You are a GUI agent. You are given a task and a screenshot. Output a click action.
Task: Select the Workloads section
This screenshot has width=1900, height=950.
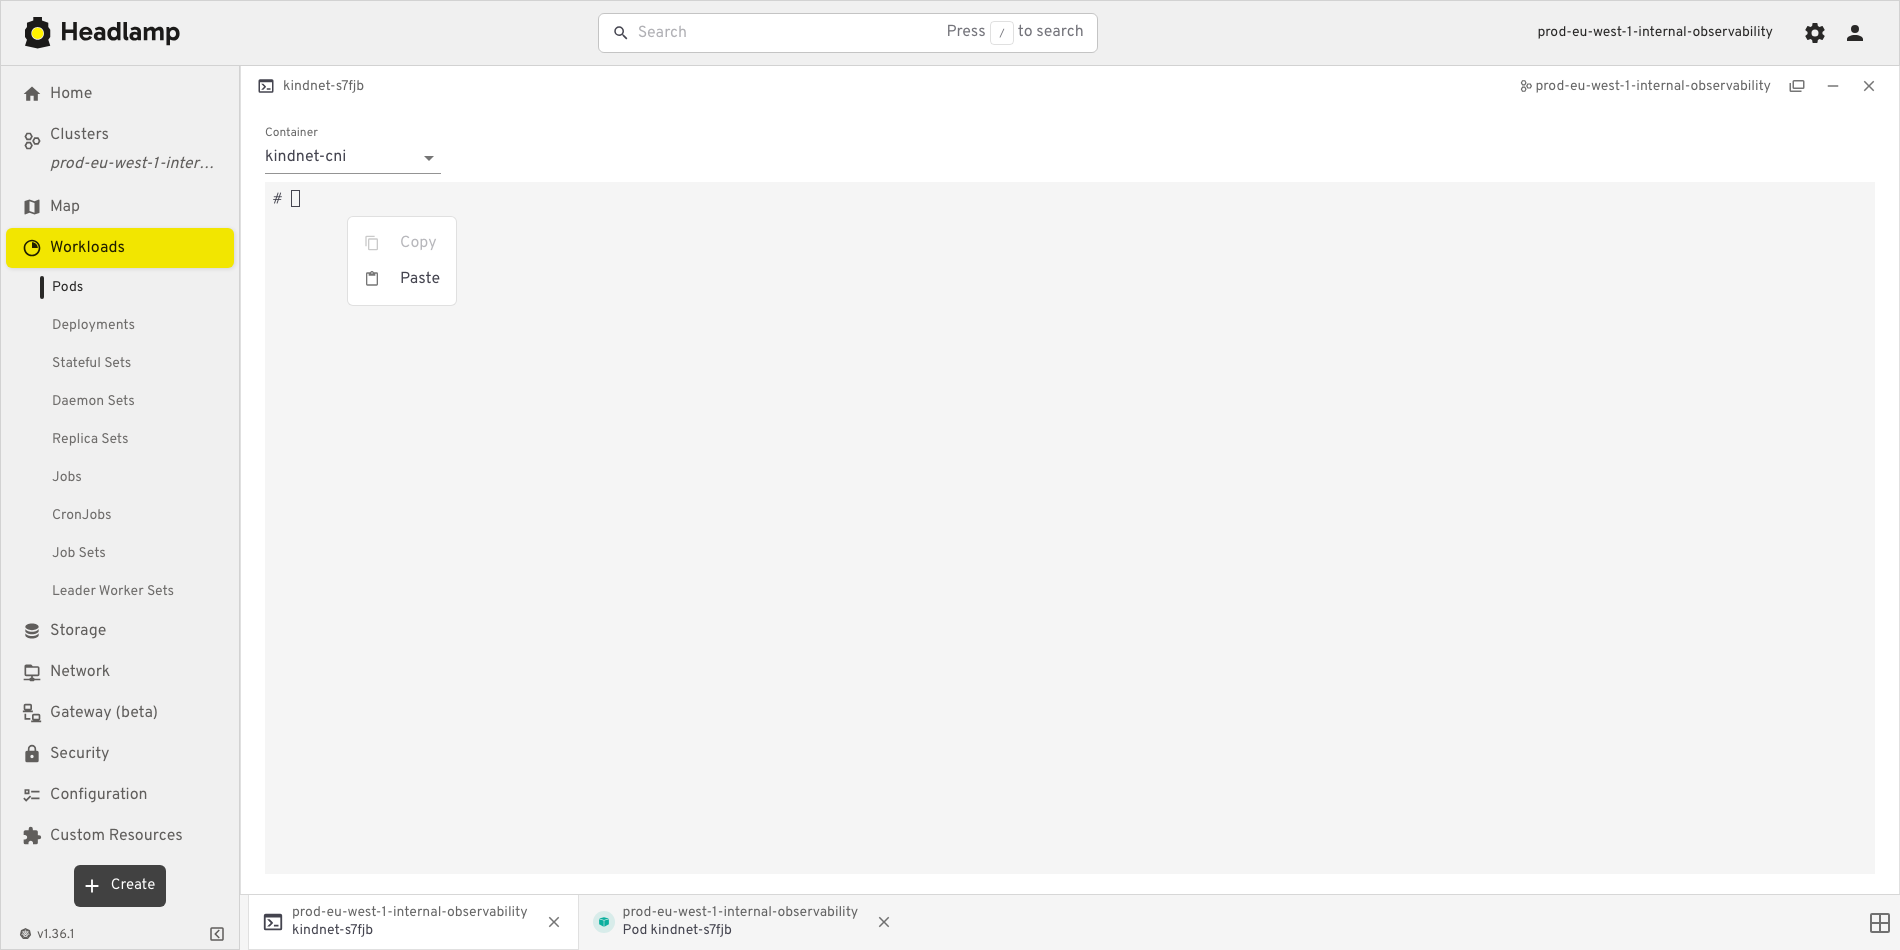pyautogui.click(x=120, y=248)
